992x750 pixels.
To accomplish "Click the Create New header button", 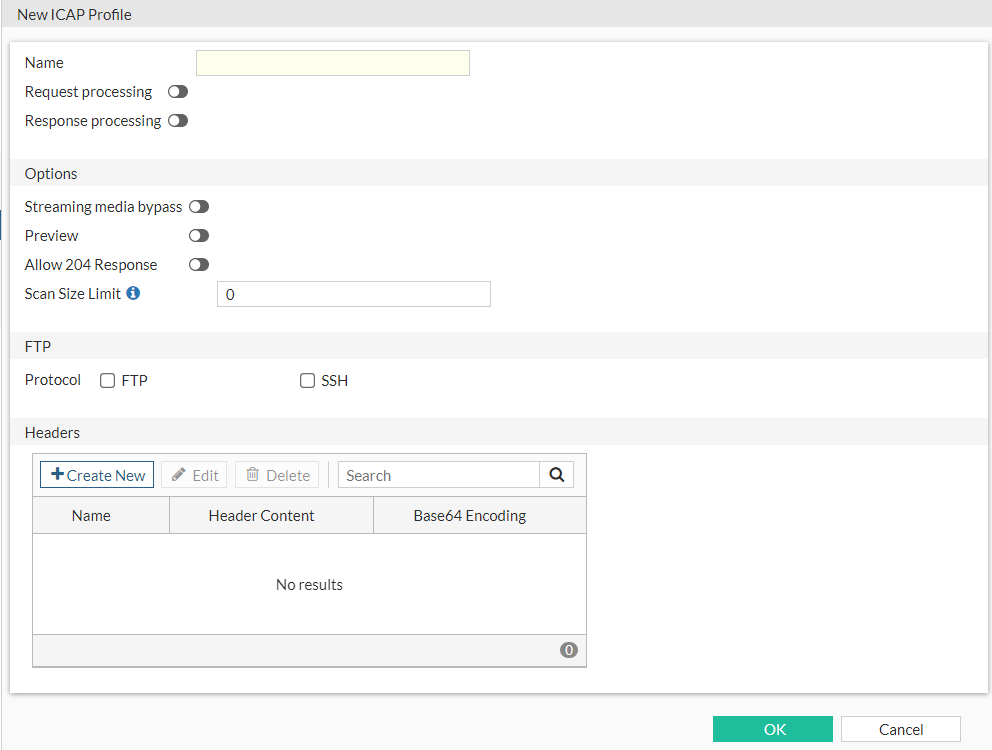I will click(97, 475).
